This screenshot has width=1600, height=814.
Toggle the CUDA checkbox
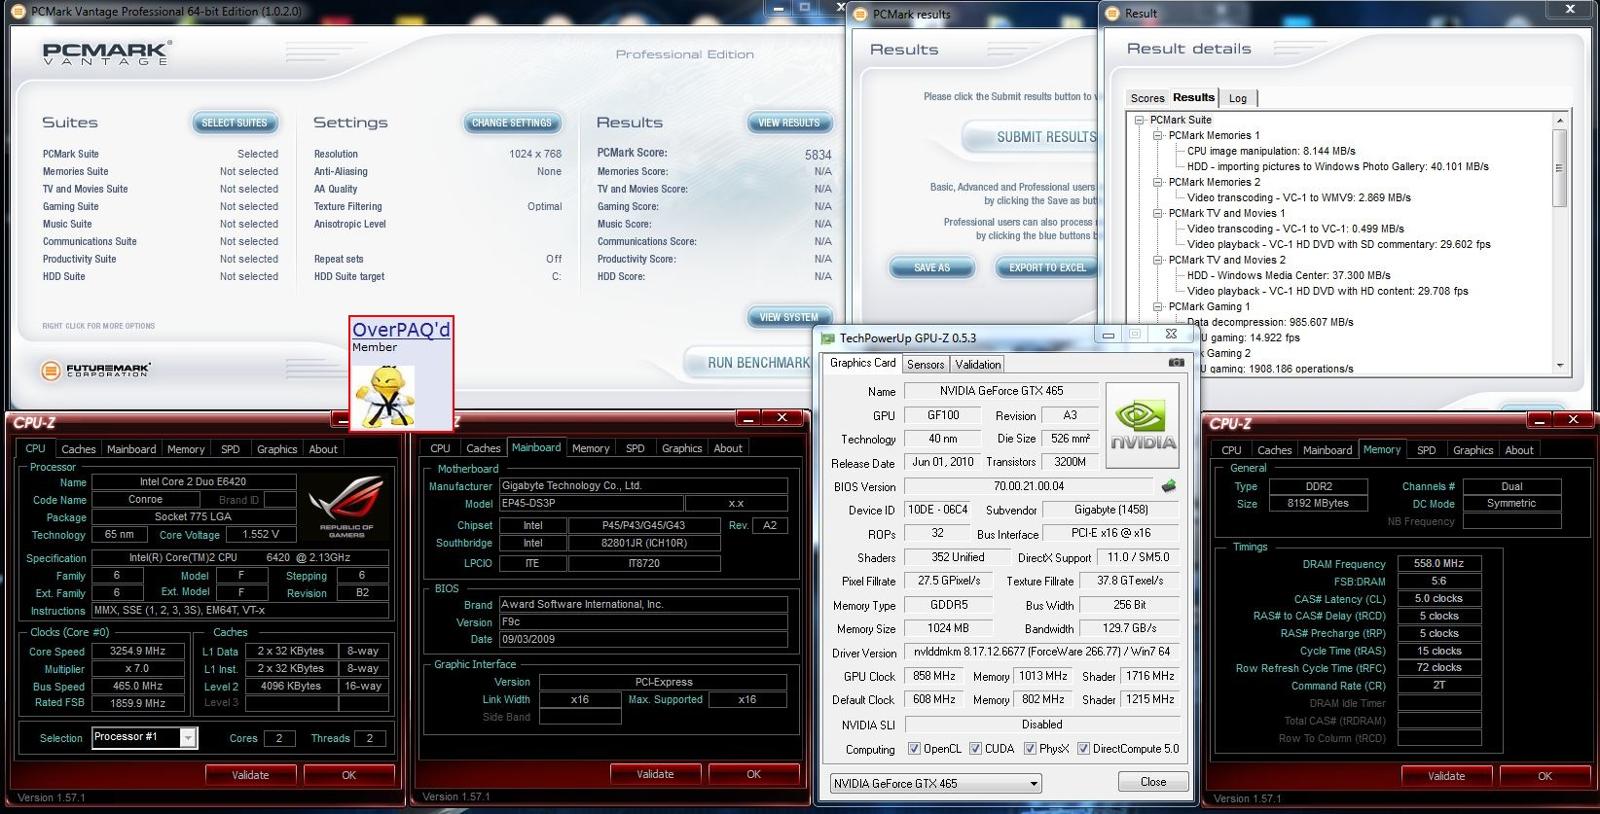975,748
